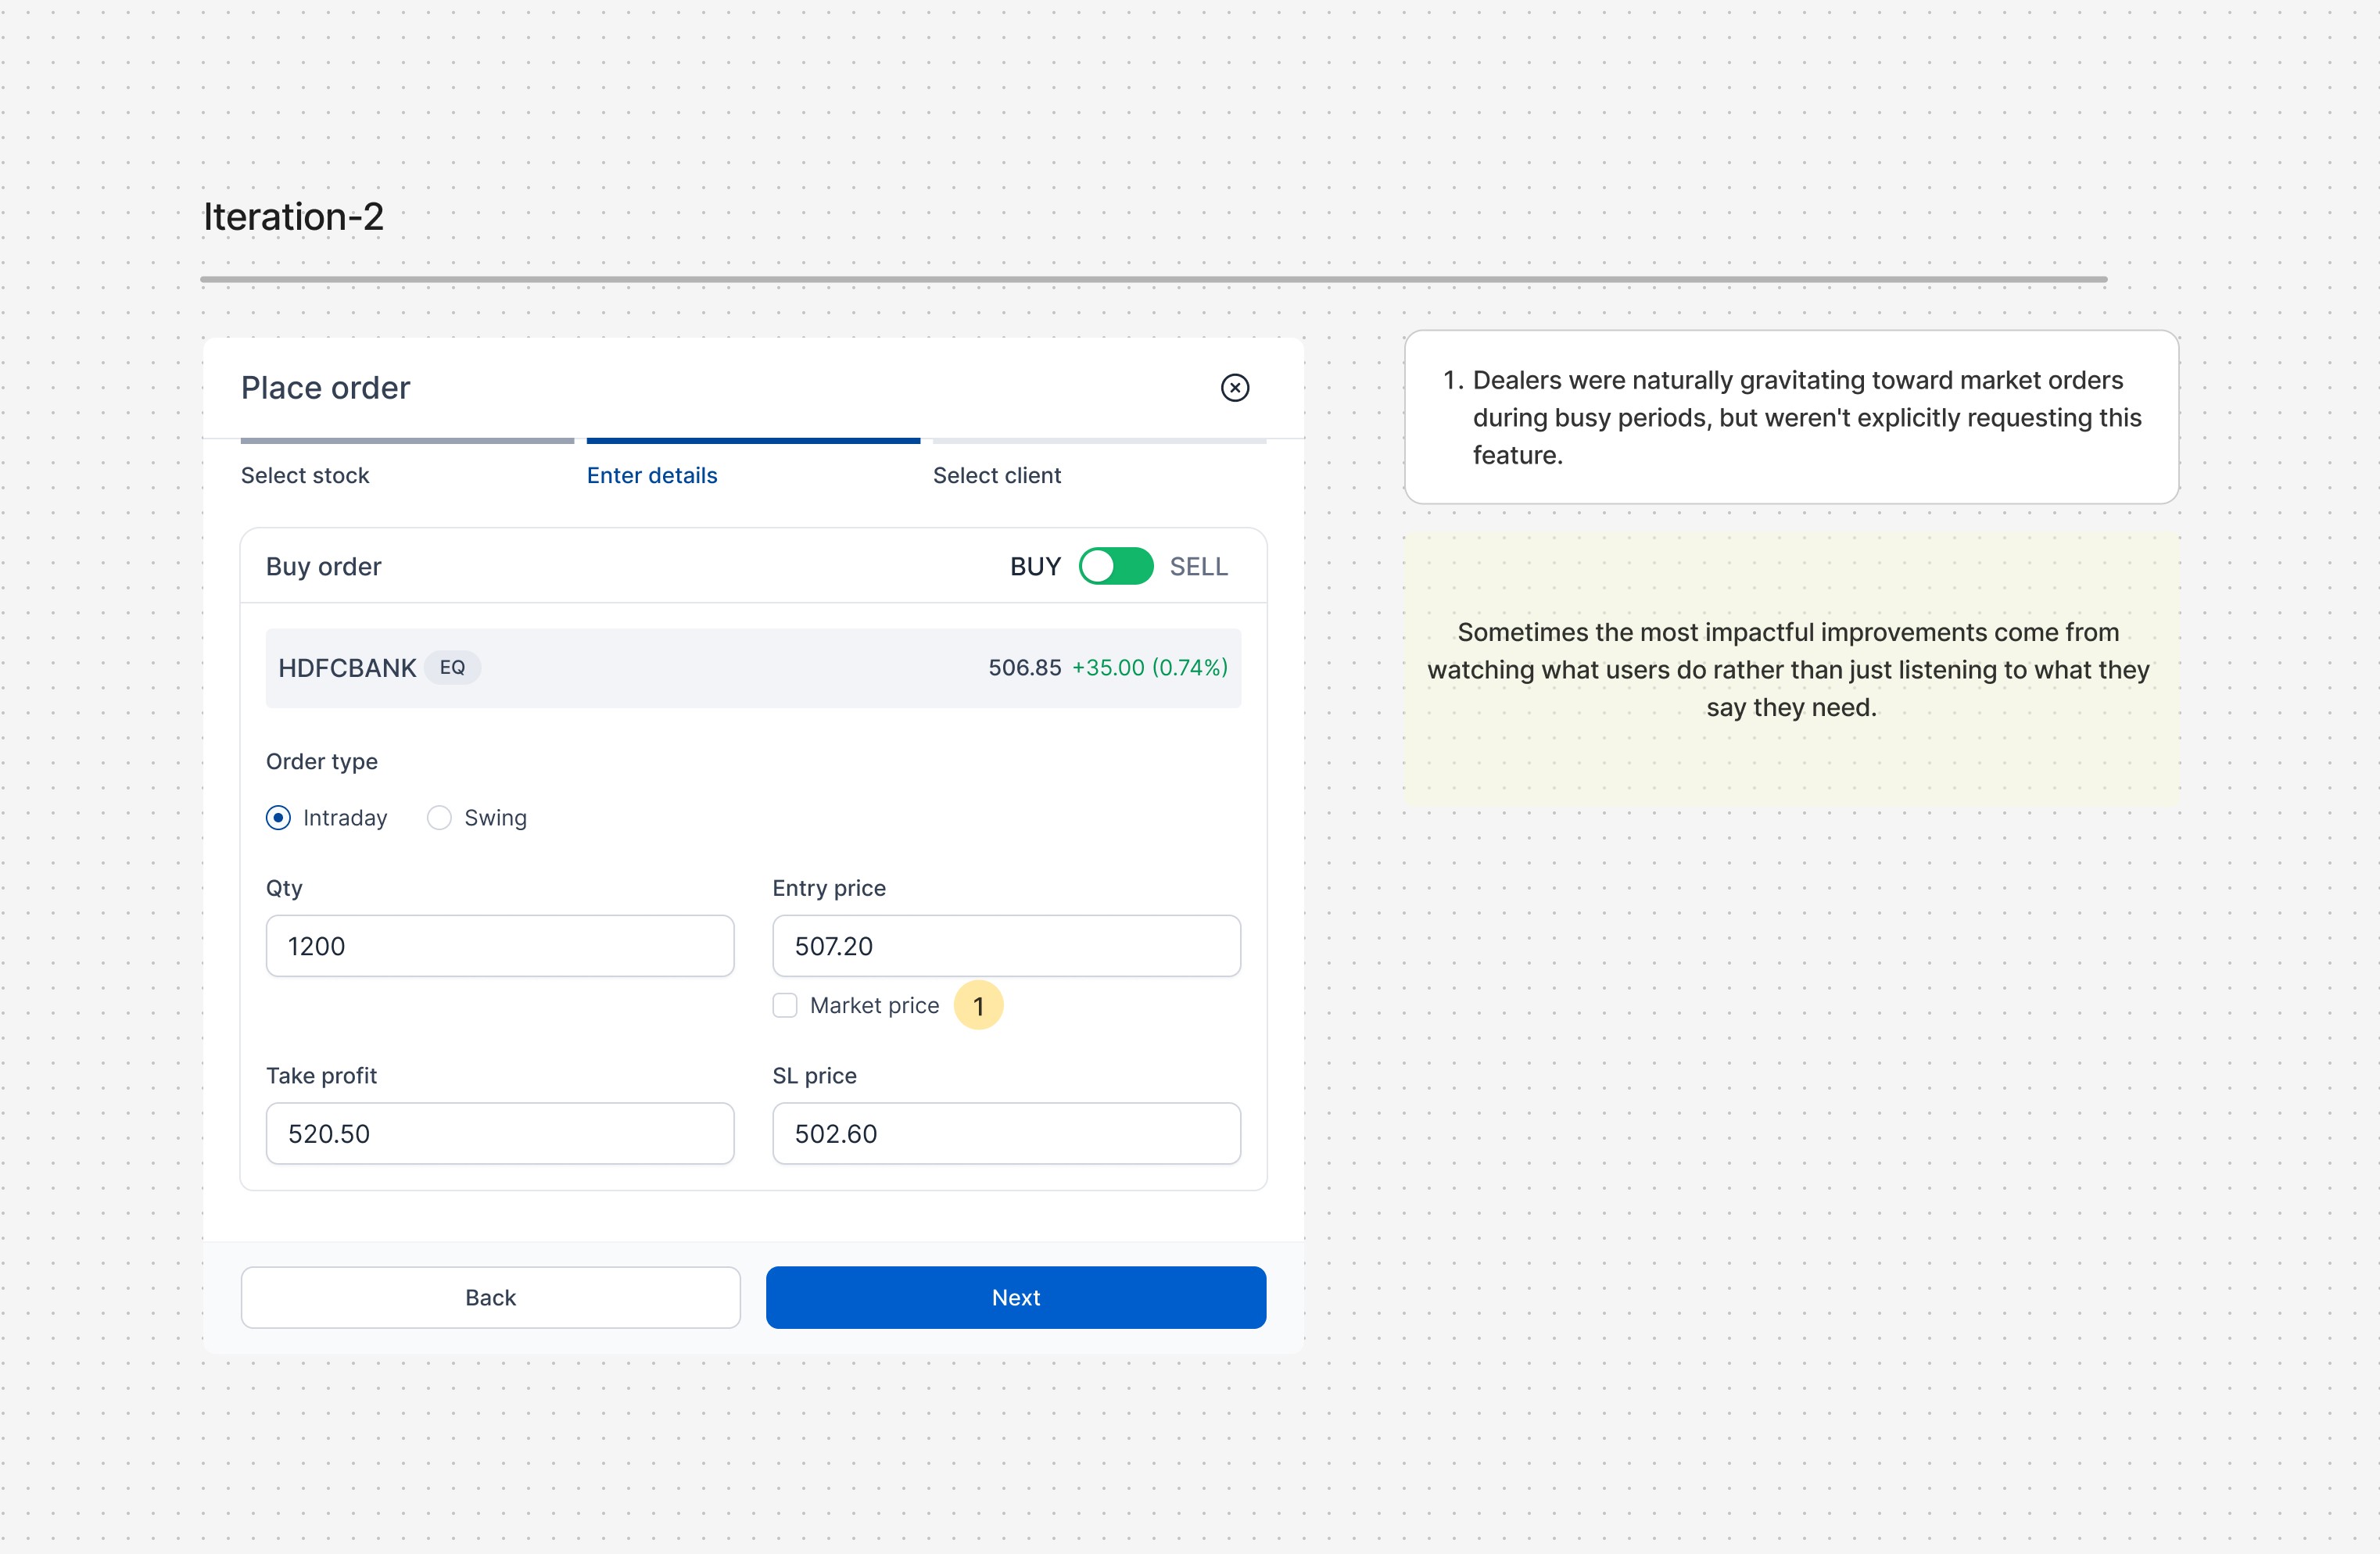Click the BUY label
The image size is (2380, 1554).
point(1034,566)
